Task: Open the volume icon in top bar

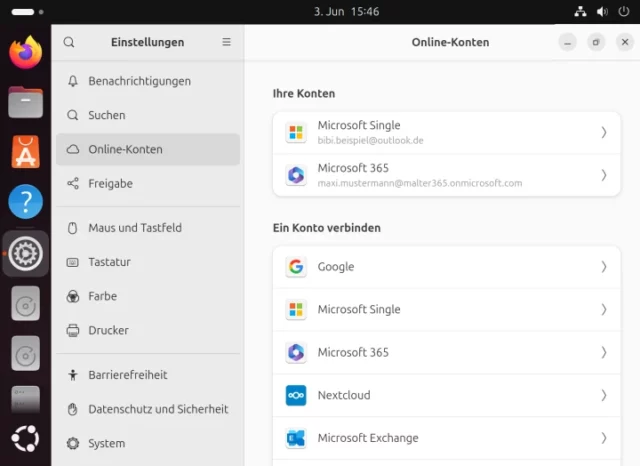Action: click(x=602, y=11)
